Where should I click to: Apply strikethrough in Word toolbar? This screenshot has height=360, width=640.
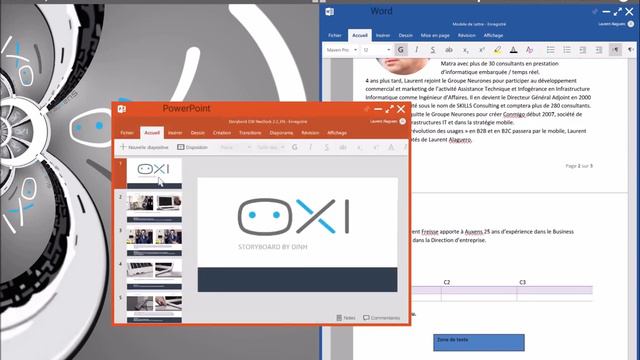click(x=449, y=50)
